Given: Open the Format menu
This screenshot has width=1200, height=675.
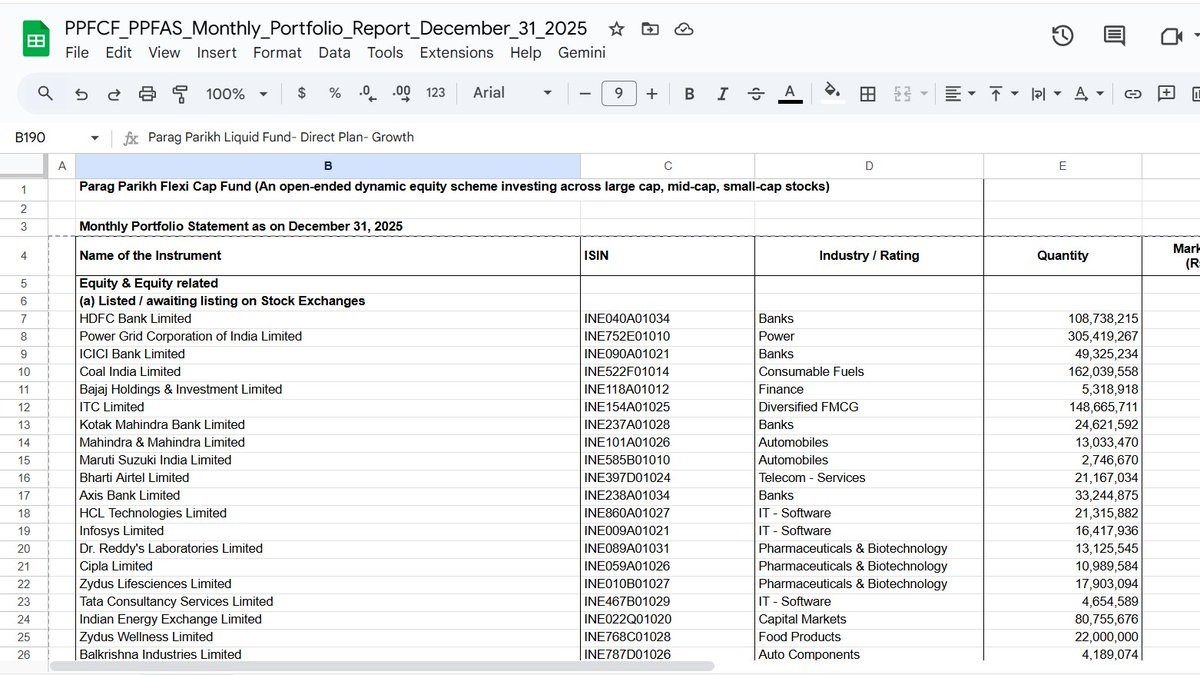Looking at the screenshot, I should pos(277,53).
